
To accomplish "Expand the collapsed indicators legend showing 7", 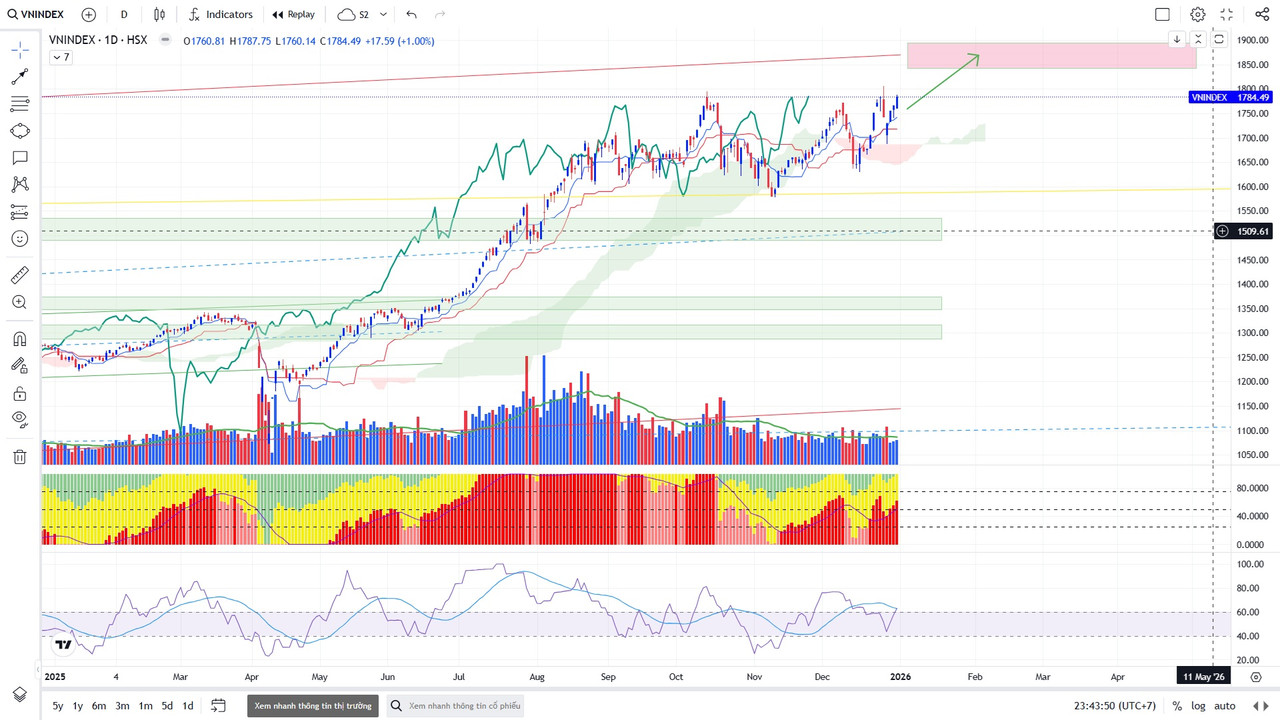I will [61, 57].
